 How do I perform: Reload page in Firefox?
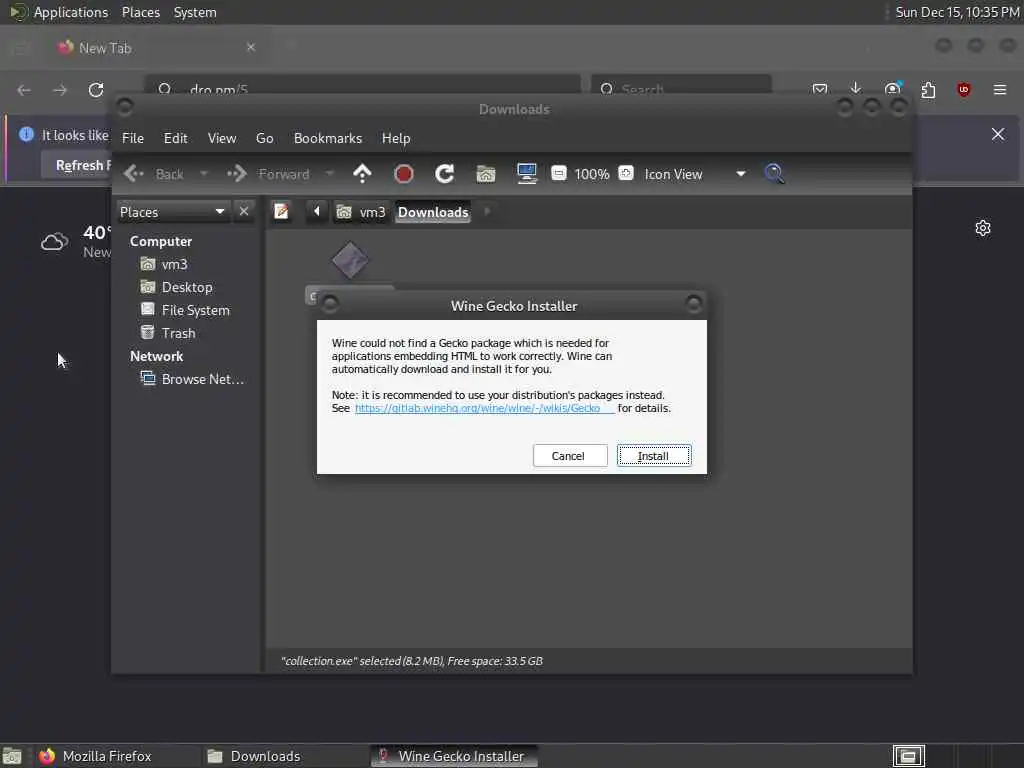(96, 90)
